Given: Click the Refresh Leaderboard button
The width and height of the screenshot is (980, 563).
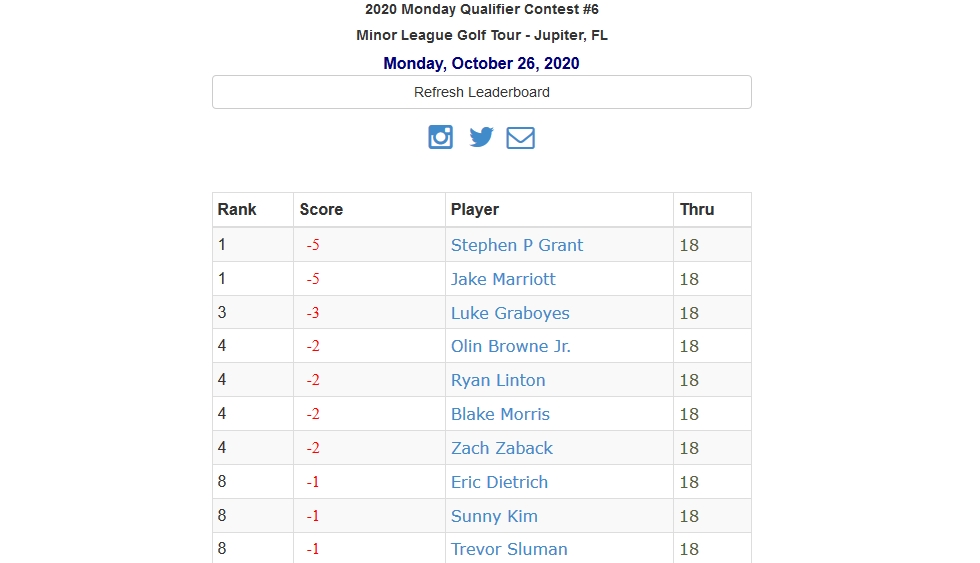Looking at the screenshot, I should (x=482, y=92).
